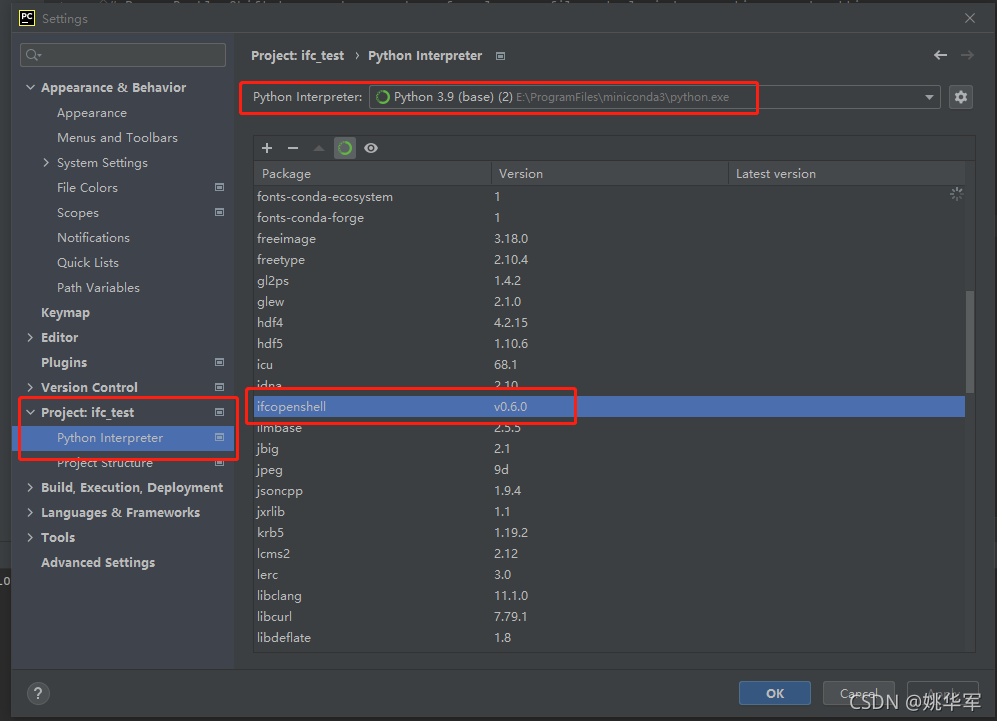Viewport: 997px width, 721px height.
Task: Toggle show early releases eye icon
Action: [371, 148]
